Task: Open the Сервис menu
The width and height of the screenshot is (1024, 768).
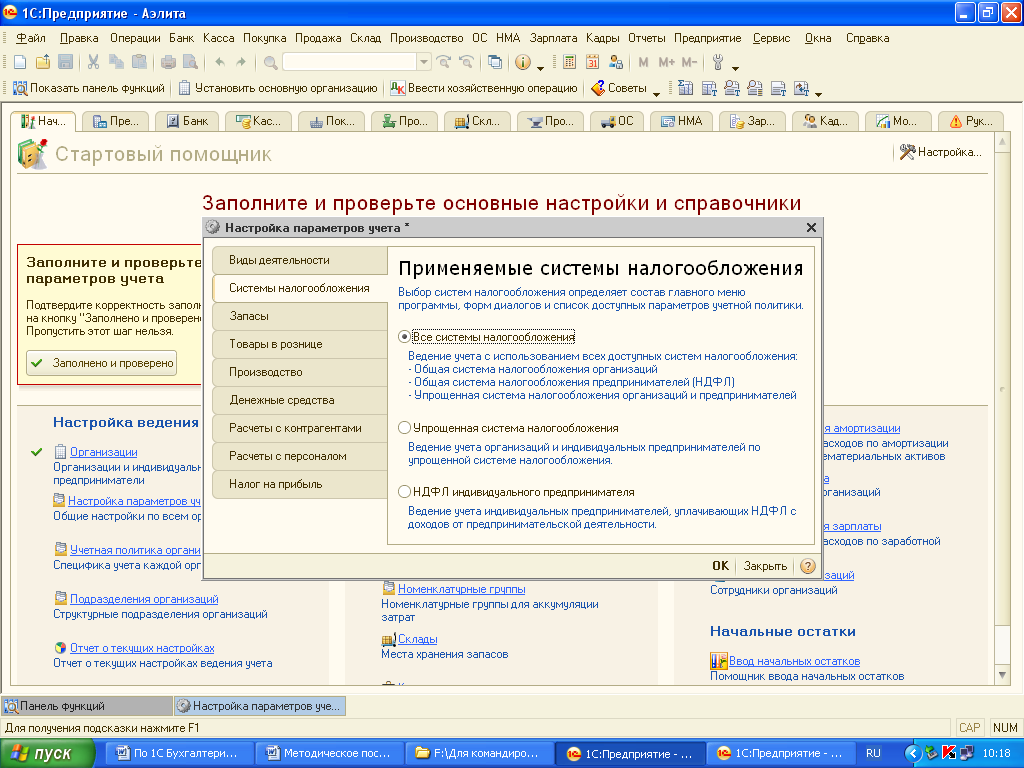Action: tap(771, 38)
